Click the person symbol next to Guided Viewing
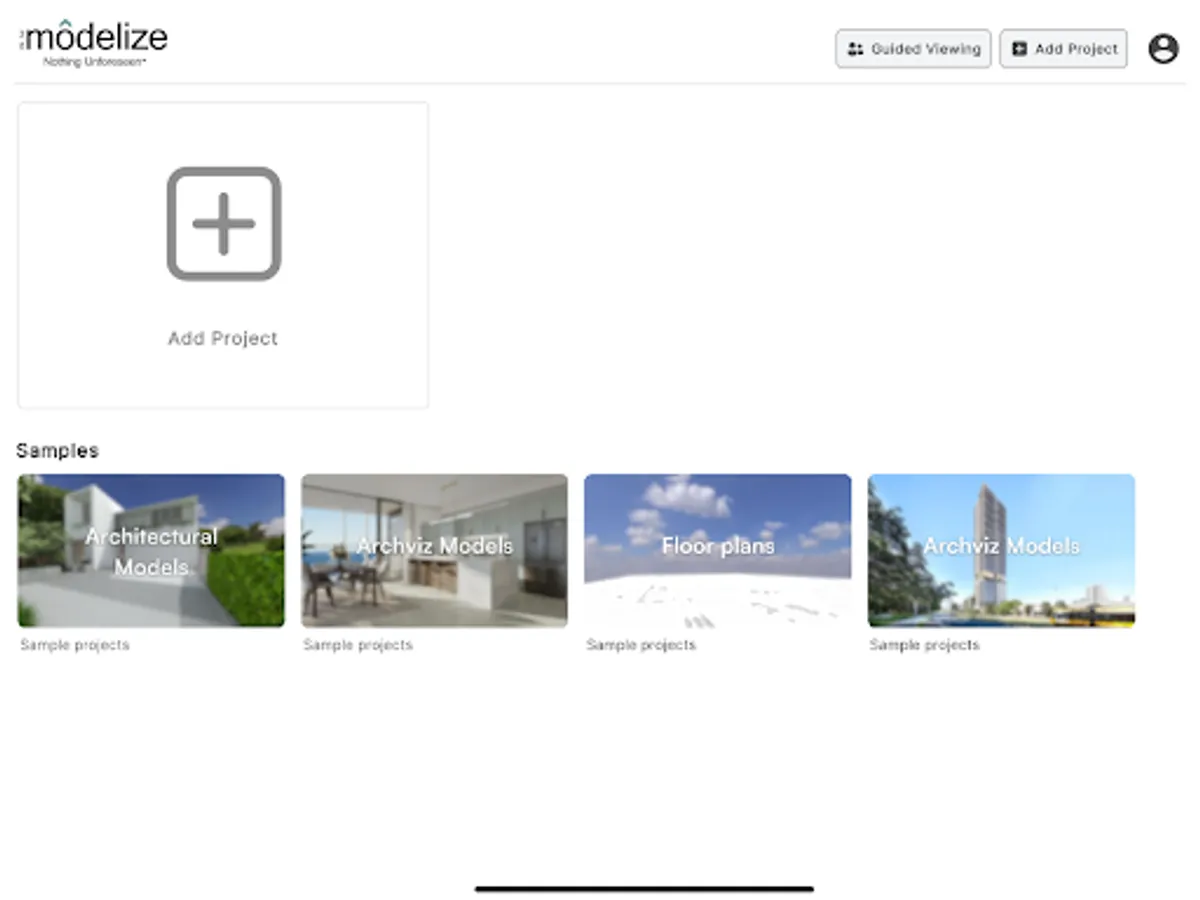Screen dimensions: 1200x900 pyautogui.click(x=856, y=48)
